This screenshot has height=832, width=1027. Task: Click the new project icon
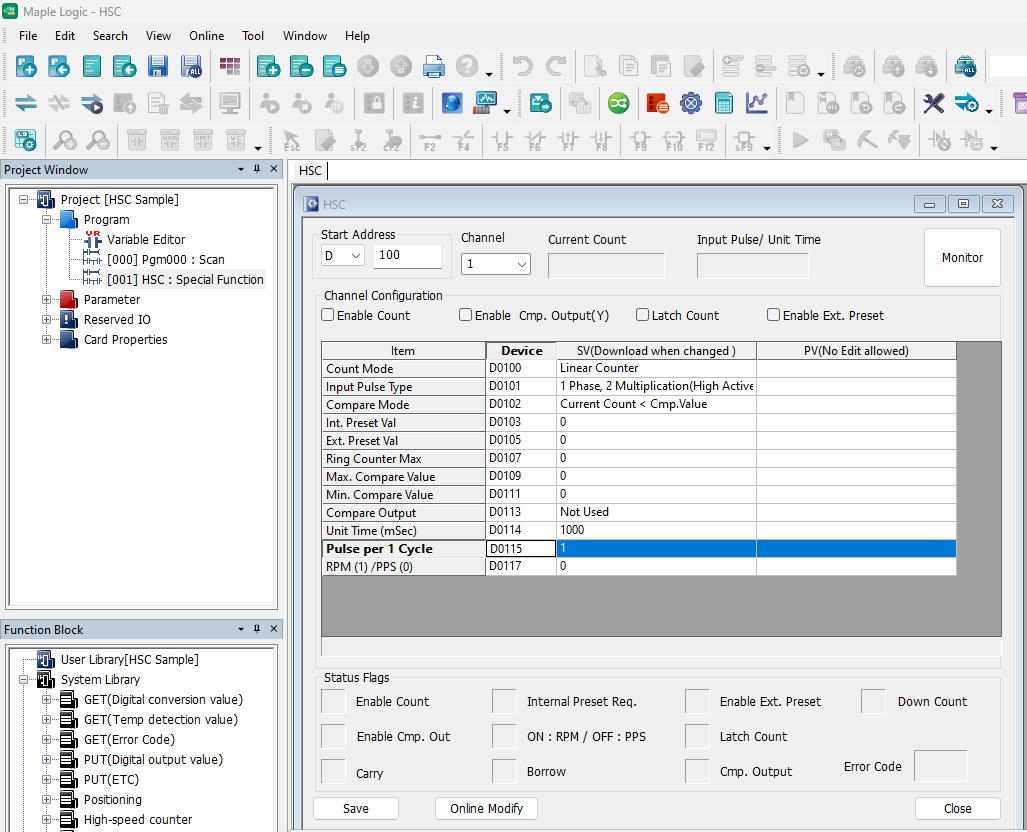(x=26, y=67)
